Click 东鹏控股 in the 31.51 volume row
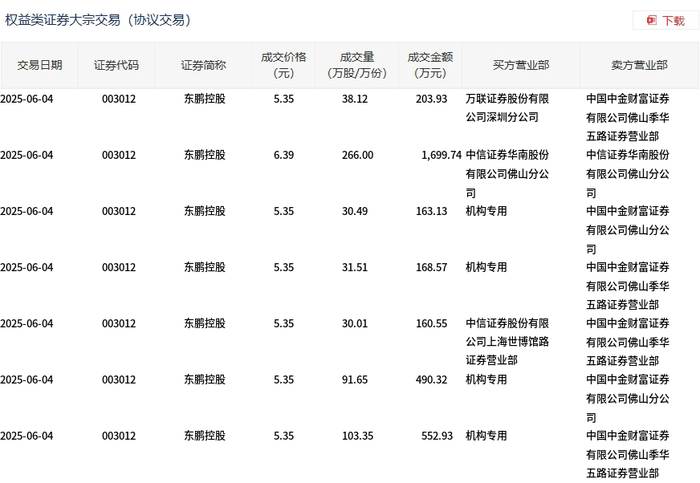The width and height of the screenshot is (700, 483). [204, 267]
